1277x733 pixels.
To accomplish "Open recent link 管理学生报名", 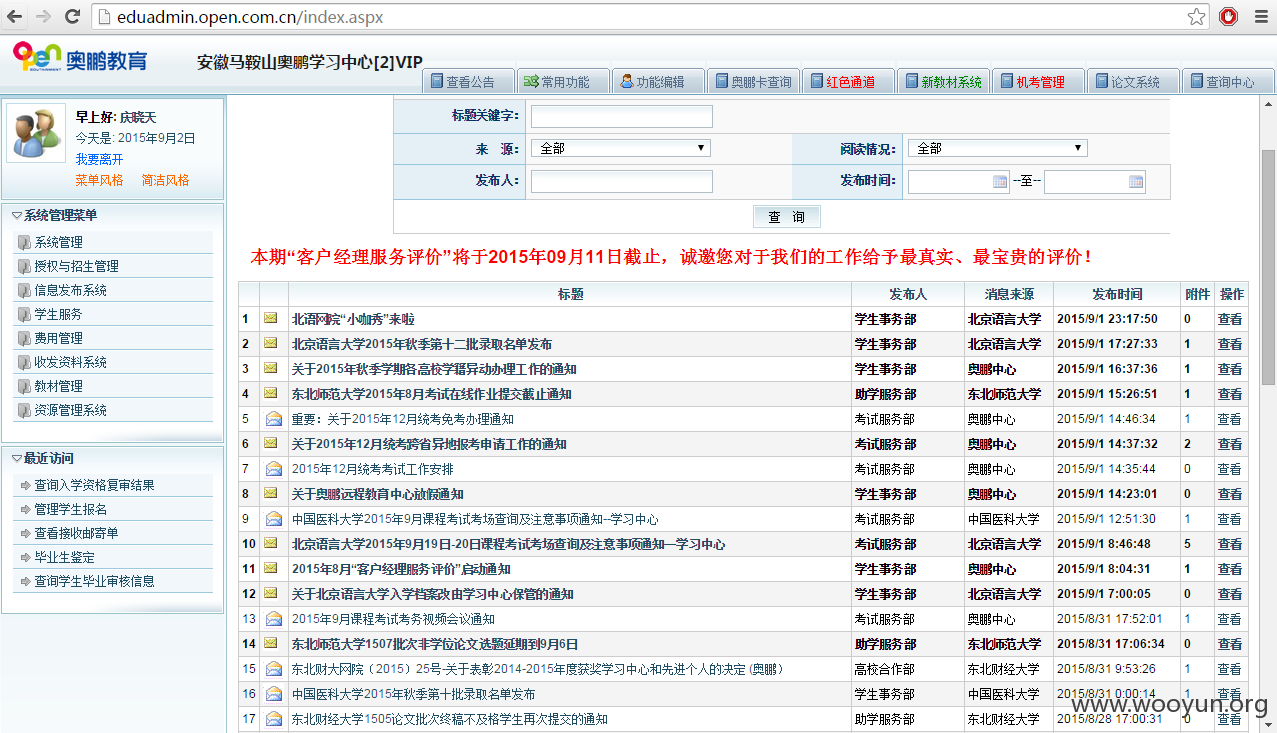I will (x=70, y=509).
